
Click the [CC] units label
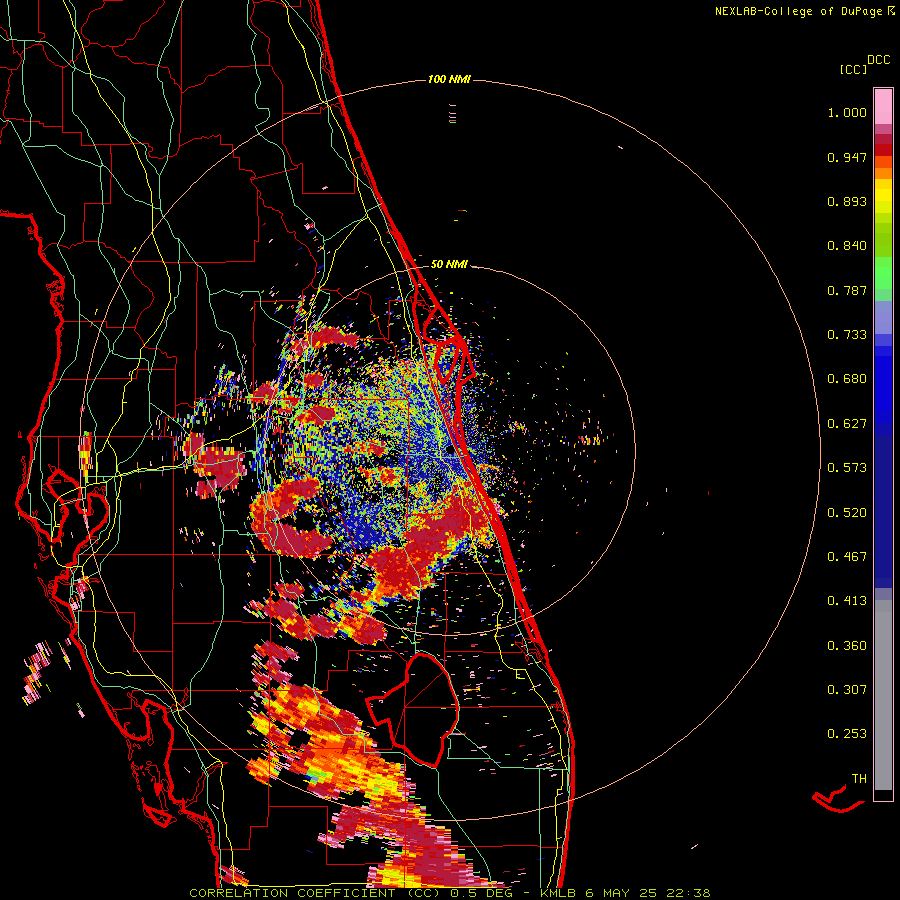point(853,69)
